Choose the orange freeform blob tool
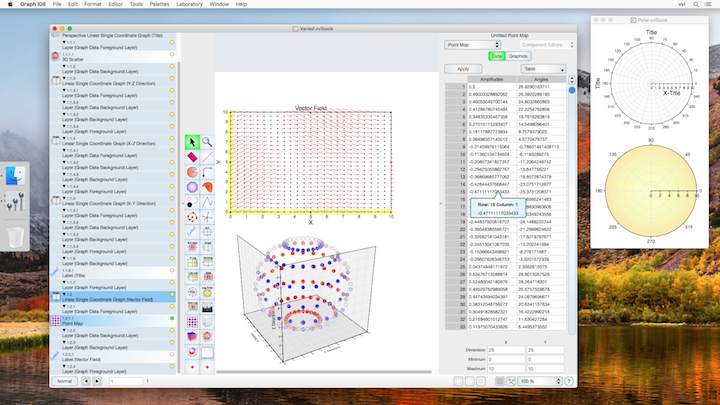 [x=208, y=187]
